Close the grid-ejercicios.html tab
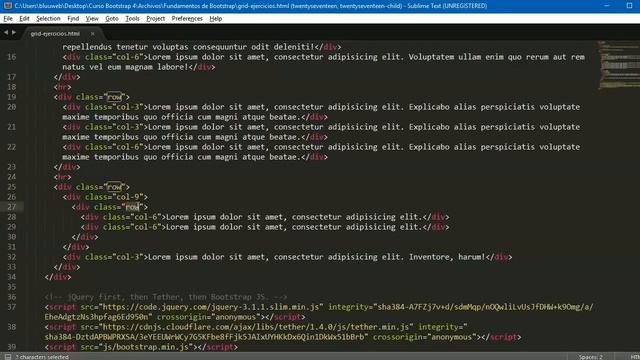The height and width of the screenshot is (360, 640). [x=93, y=33]
